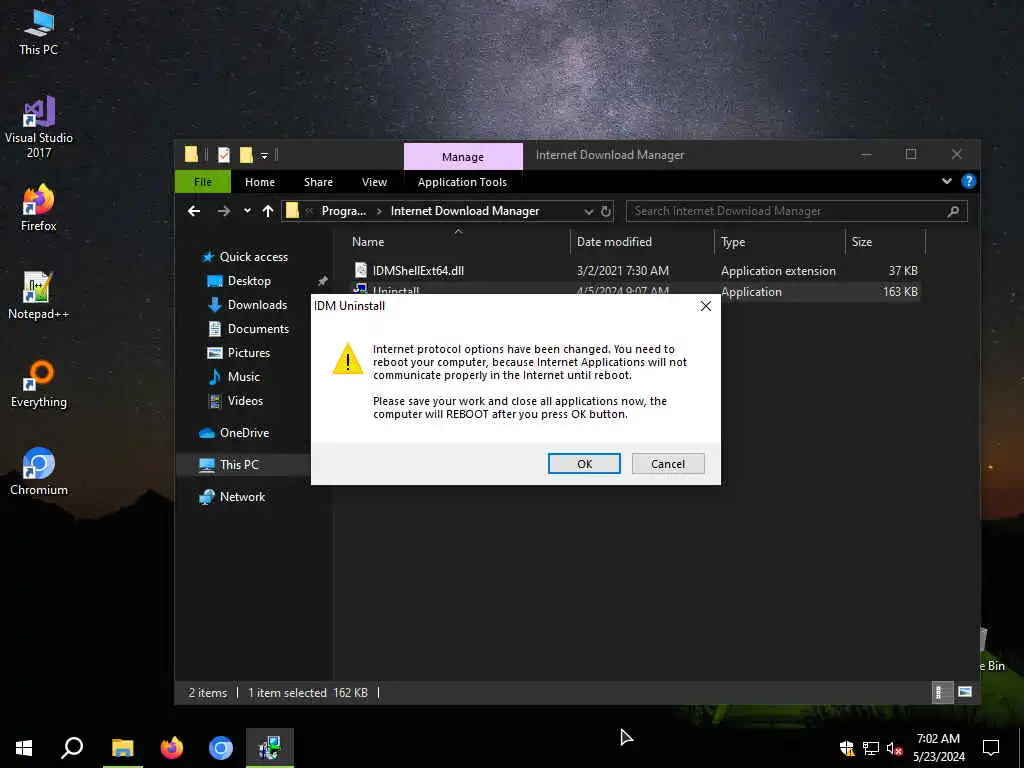Image resolution: width=1024 pixels, height=768 pixels.
Task: Open the Action Center notifications icon
Action: point(991,748)
